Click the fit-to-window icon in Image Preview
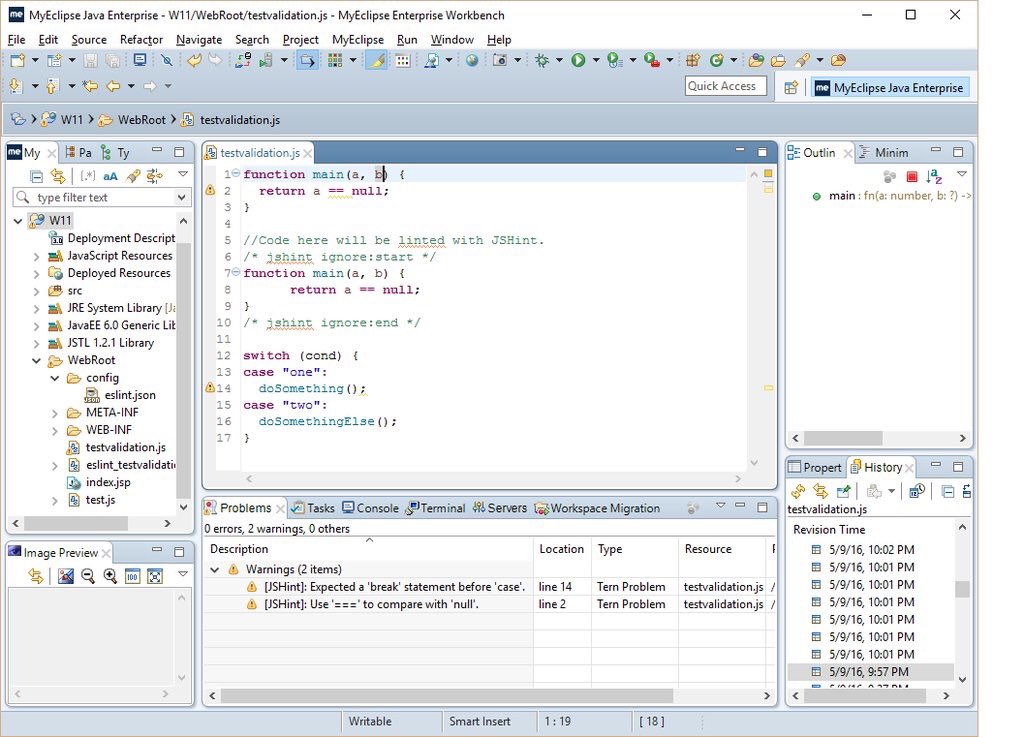1024x737 pixels. pos(155,576)
